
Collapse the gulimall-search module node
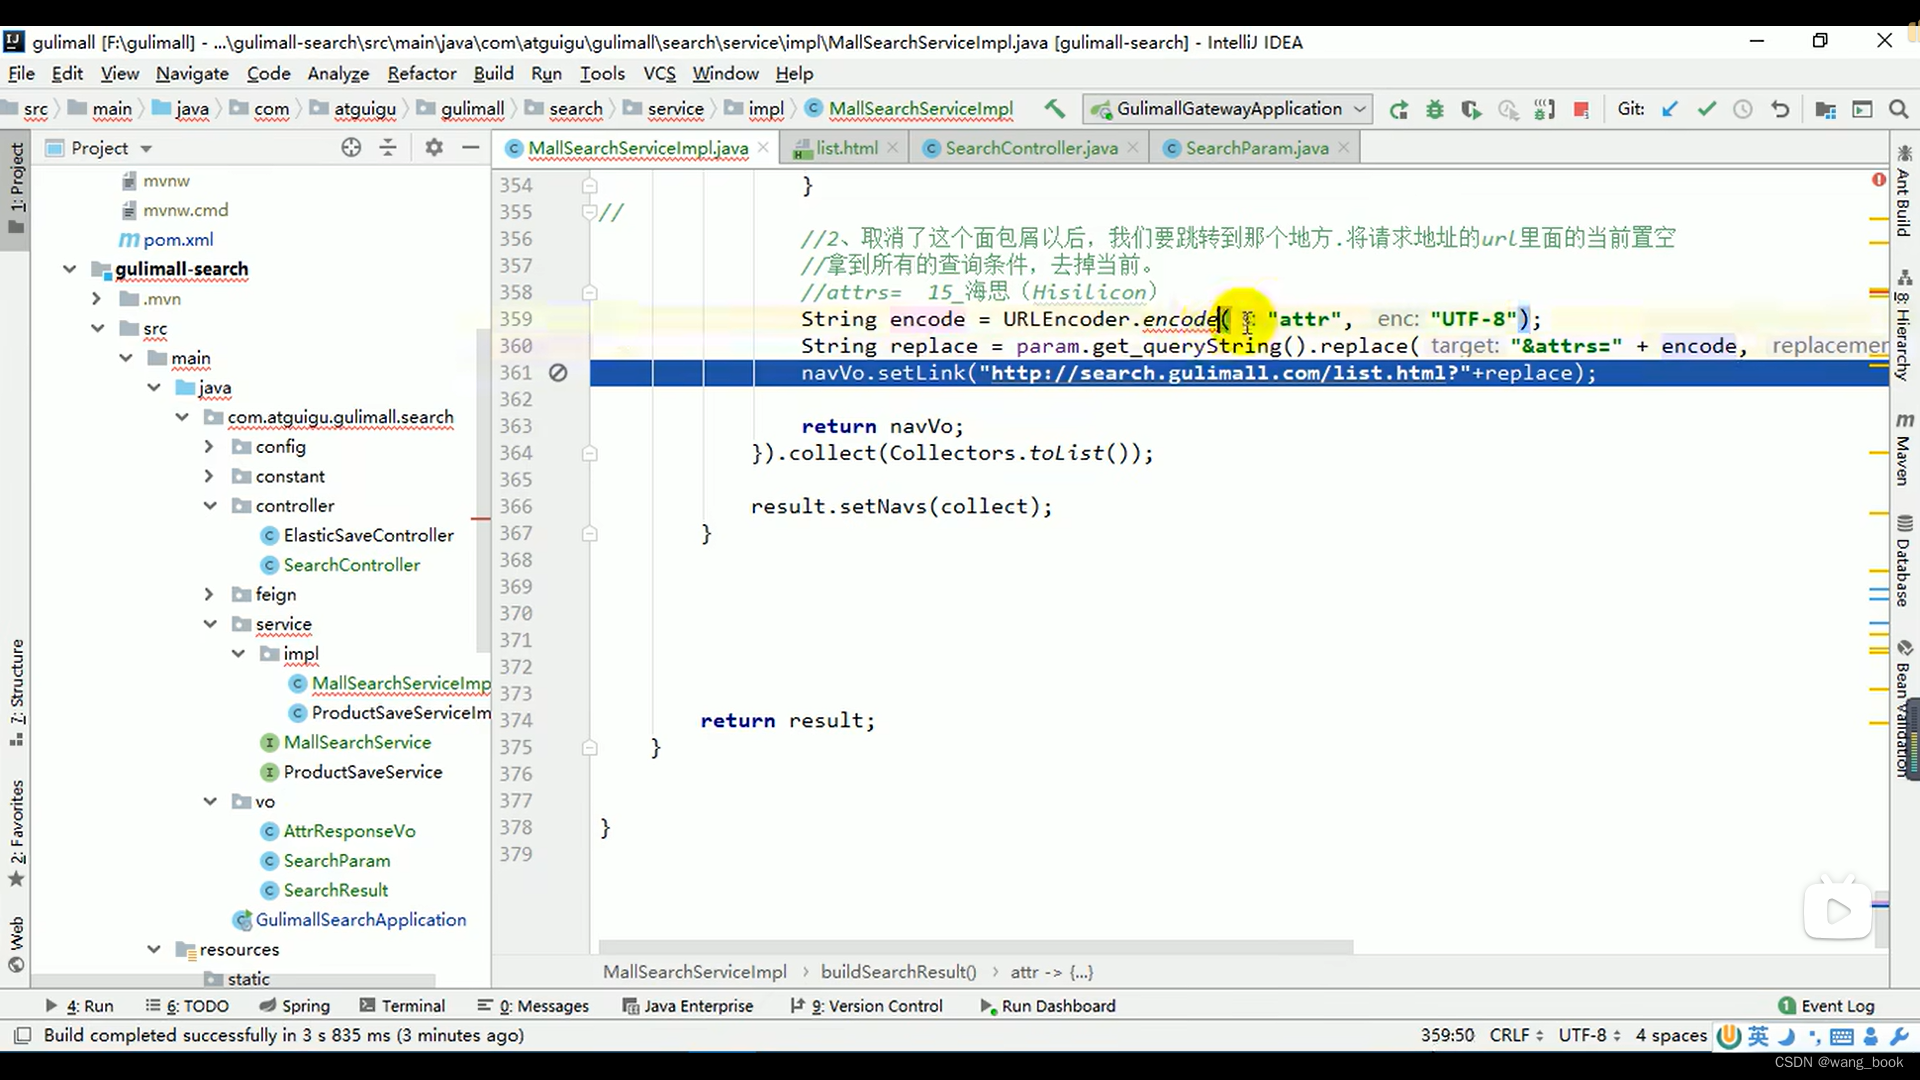point(69,269)
